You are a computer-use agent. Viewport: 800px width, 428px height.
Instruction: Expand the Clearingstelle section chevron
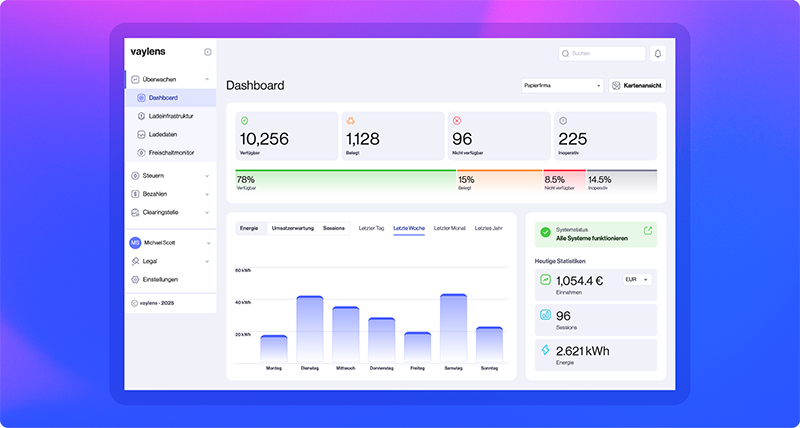(207, 212)
